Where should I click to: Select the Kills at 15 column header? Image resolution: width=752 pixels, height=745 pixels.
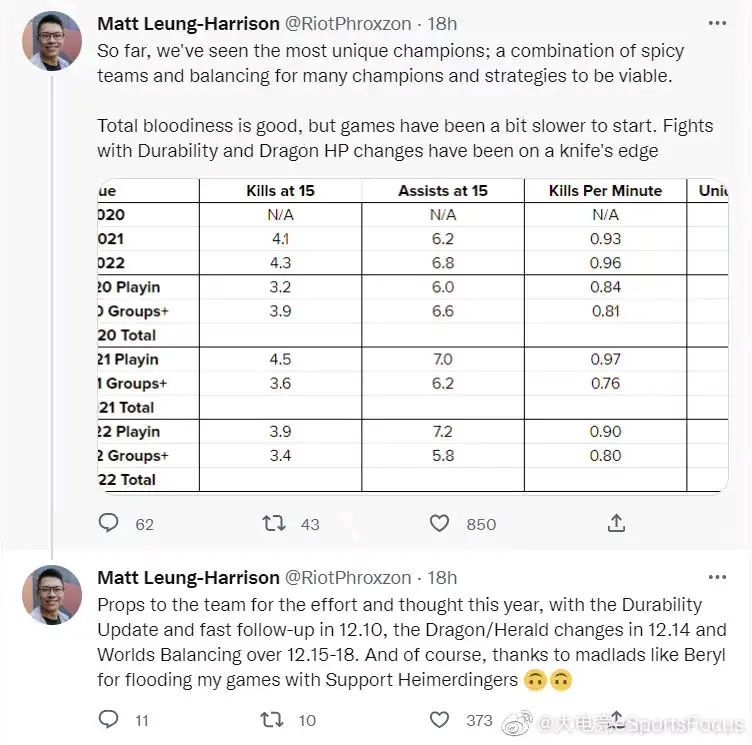pos(281,191)
